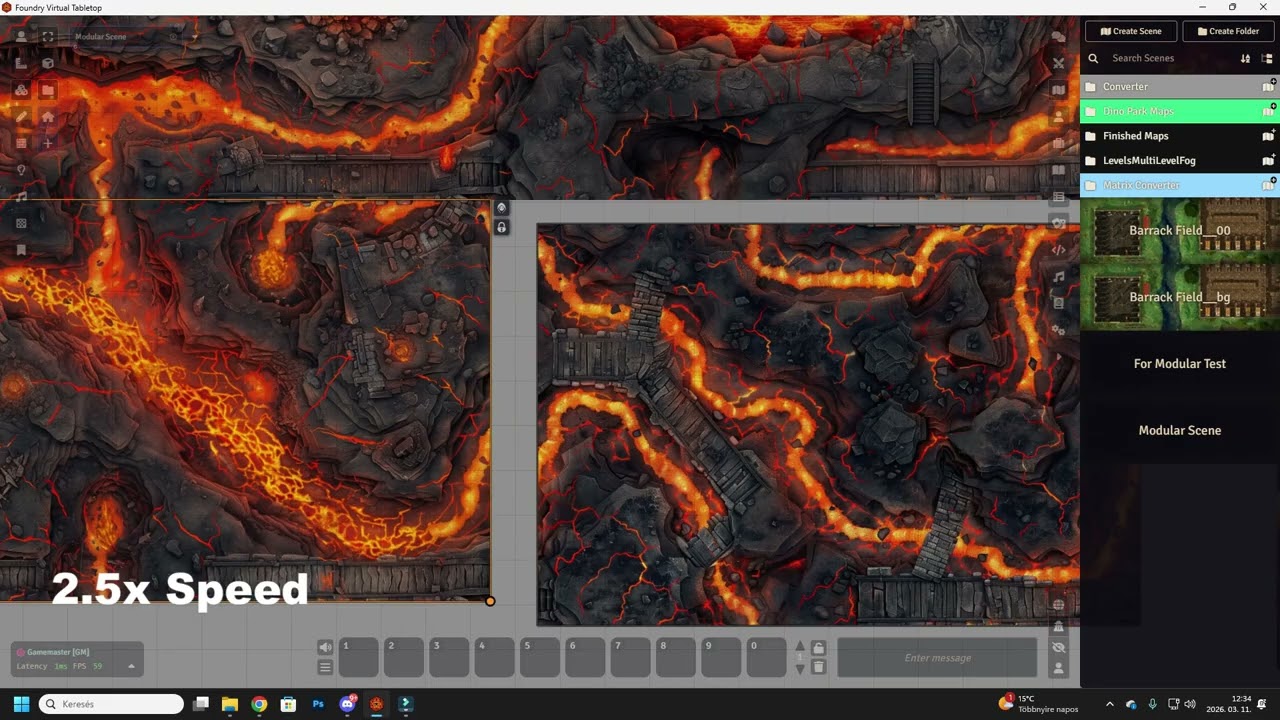Viewport: 1280px width, 720px height.
Task: Open the tile browser folder tool
Action: (x=48, y=90)
